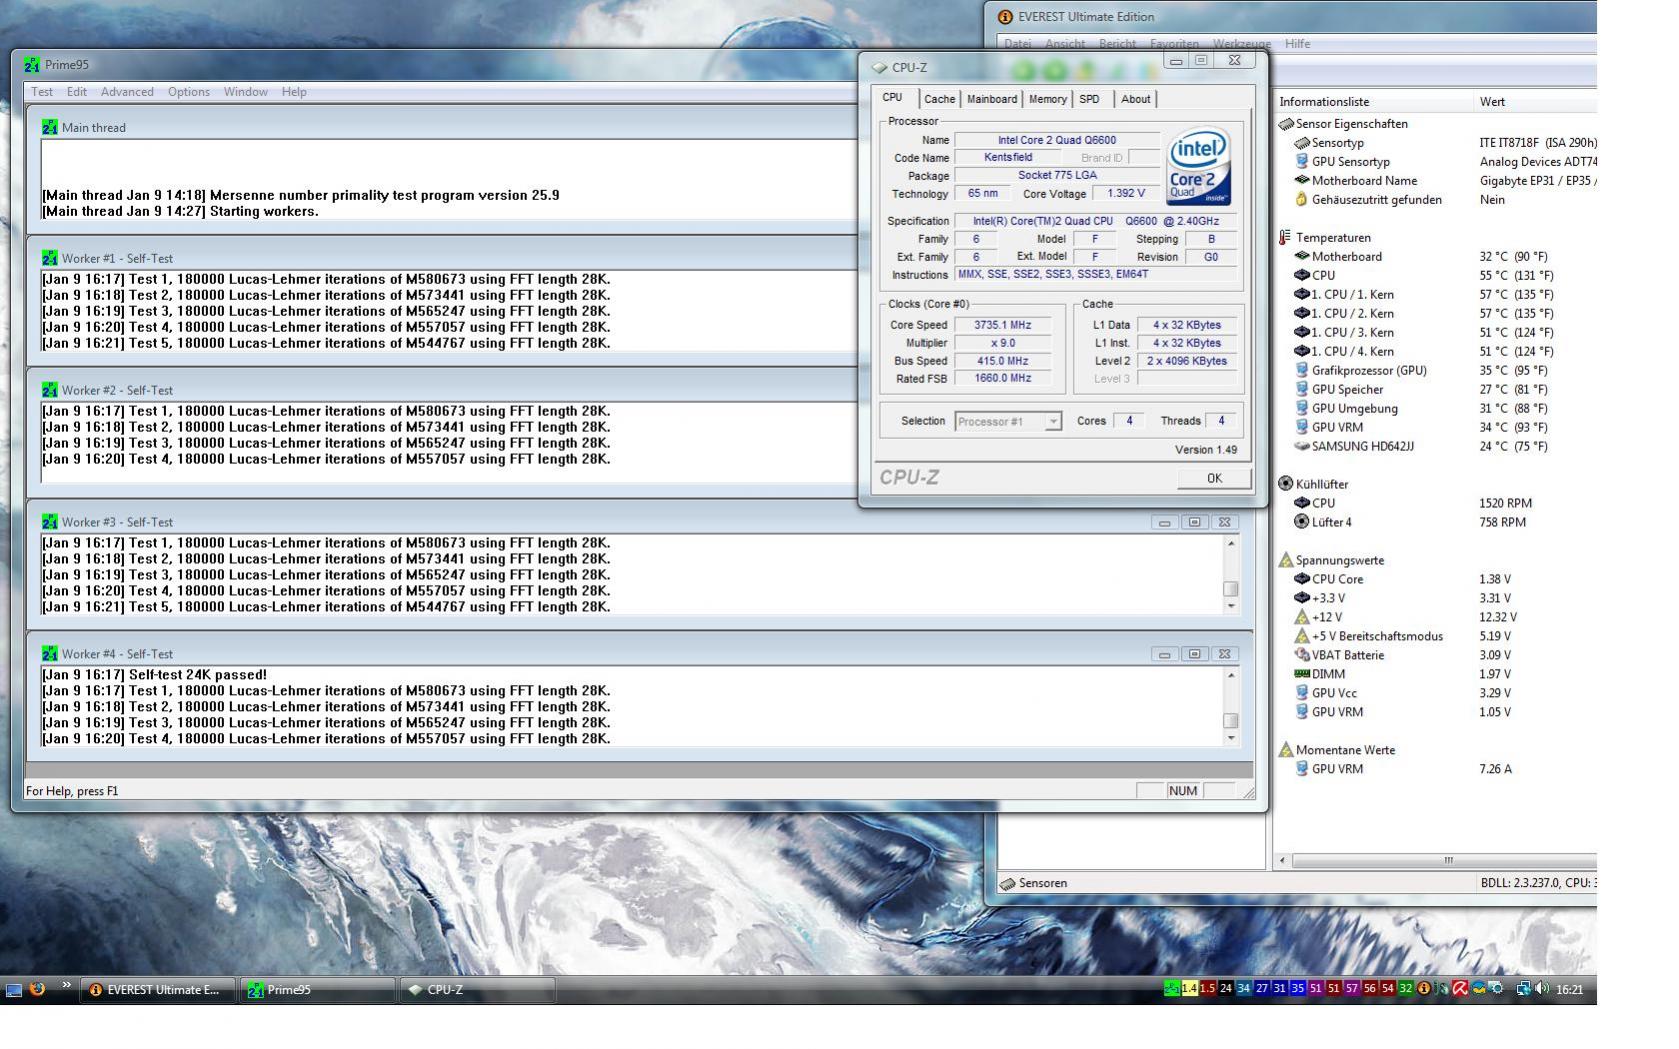Switch to the Memory tab in CPU-Z
Image resolution: width=1679 pixels, height=1049 pixels.
click(1048, 99)
